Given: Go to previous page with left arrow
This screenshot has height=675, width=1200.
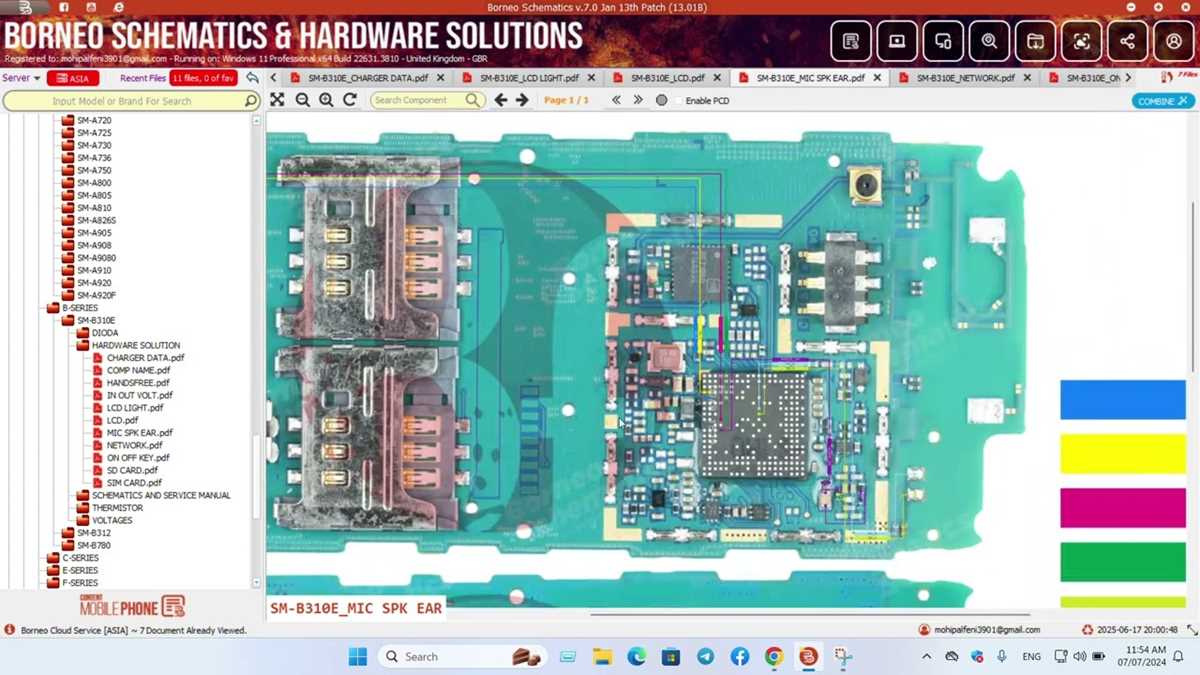Looking at the screenshot, I should pyautogui.click(x=501, y=100).
